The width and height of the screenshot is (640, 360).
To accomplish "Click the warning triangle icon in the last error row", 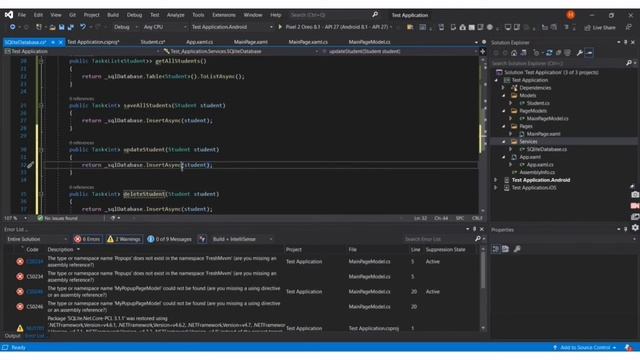I will tap(20, 328).
